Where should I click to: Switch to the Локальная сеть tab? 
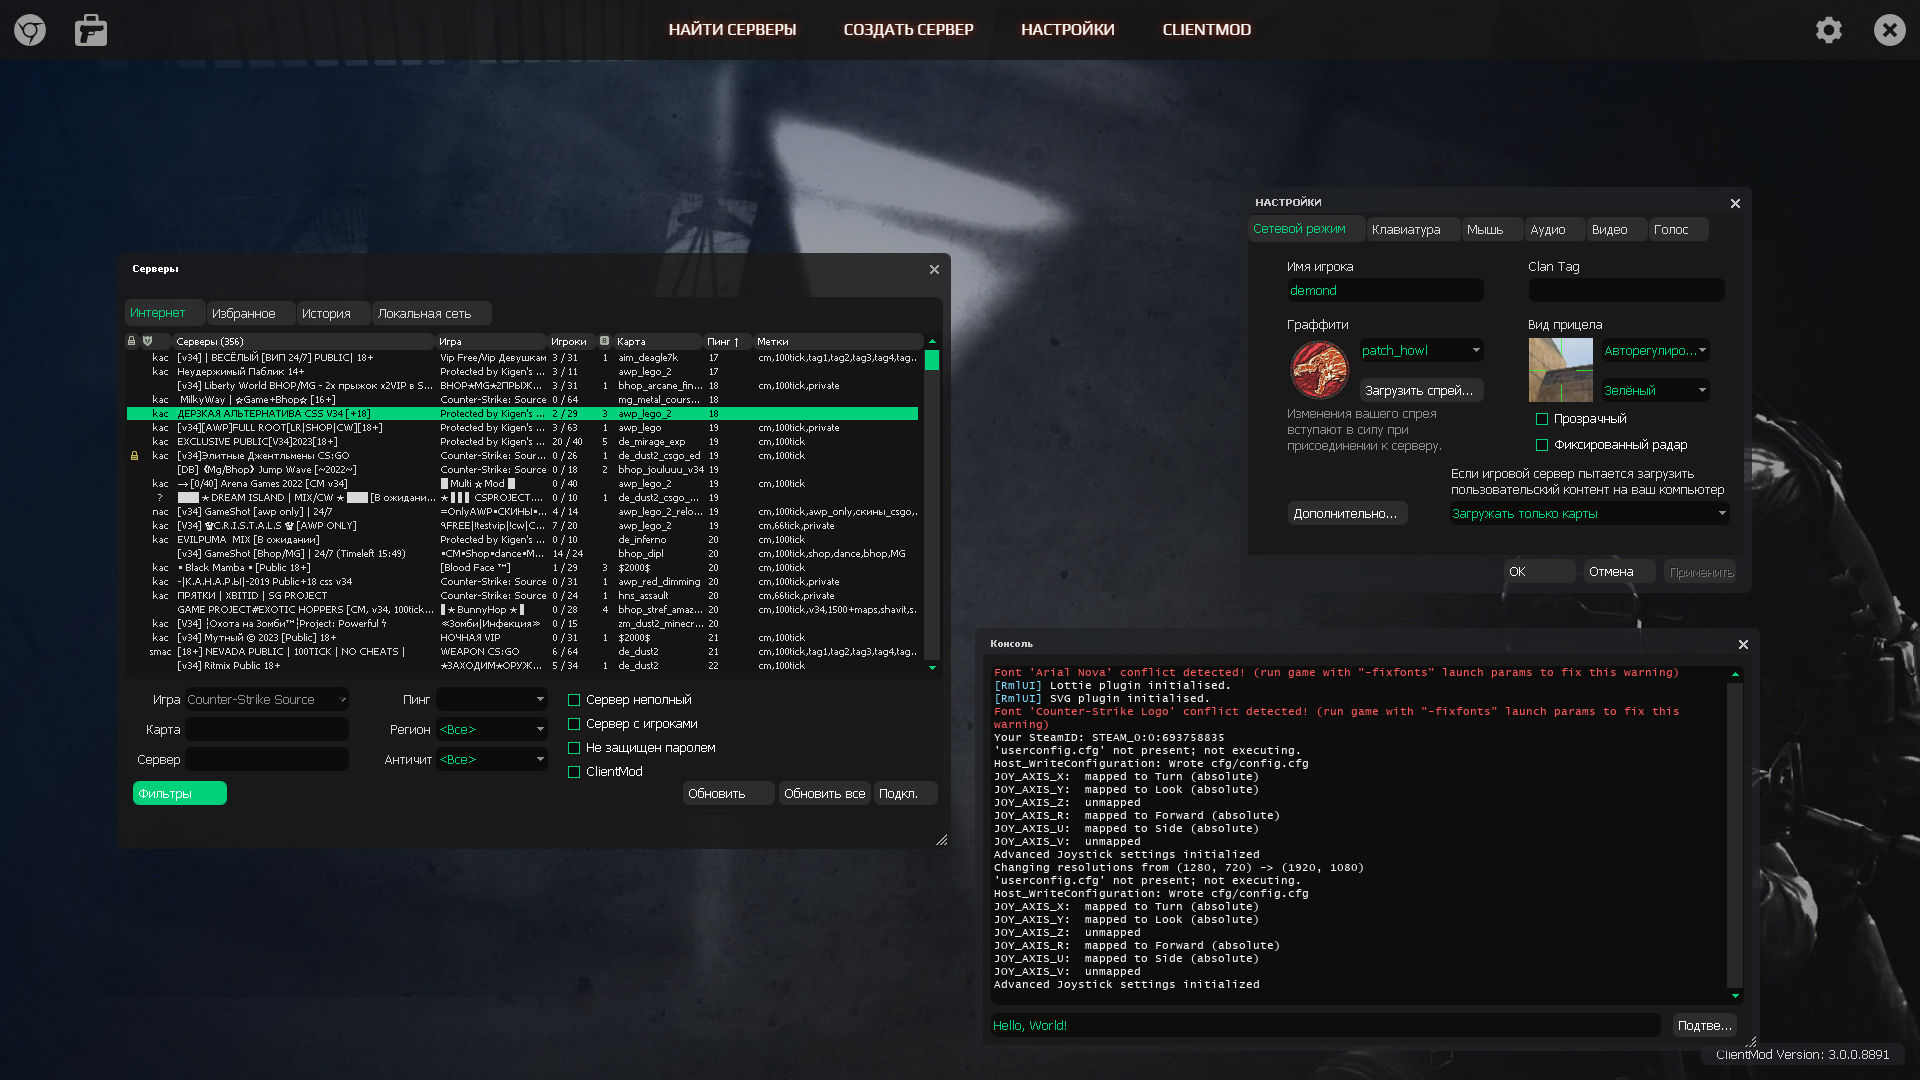(432, 313)
